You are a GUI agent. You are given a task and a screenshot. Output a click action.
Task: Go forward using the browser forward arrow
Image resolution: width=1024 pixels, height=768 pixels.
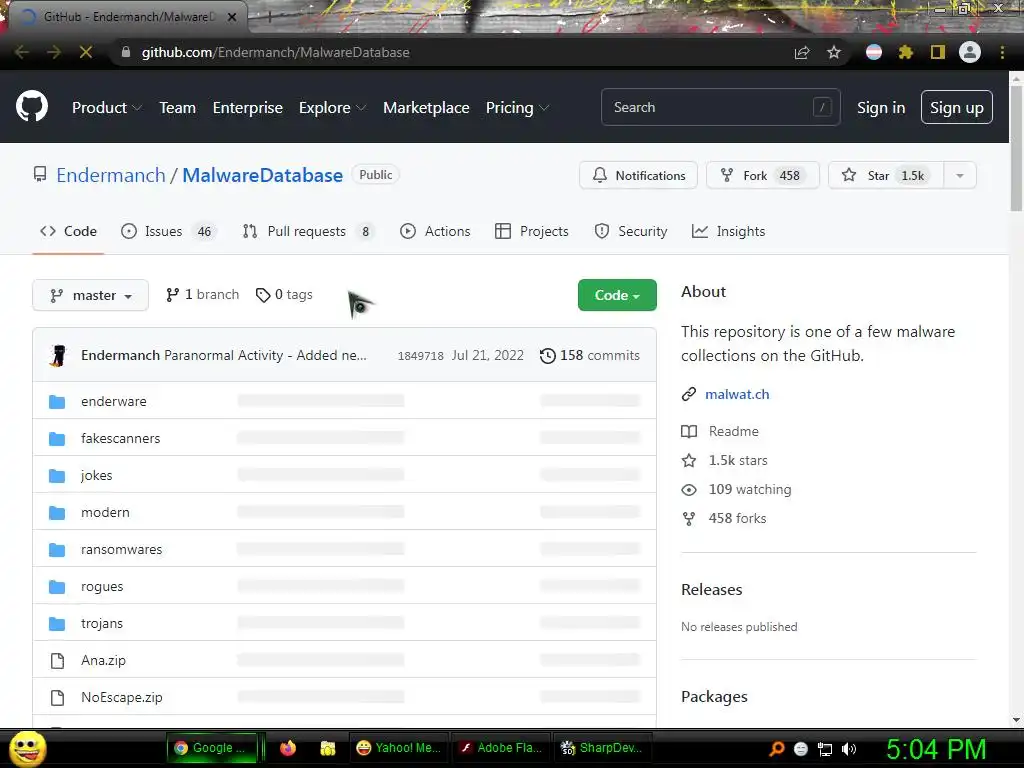coord(54,52)
